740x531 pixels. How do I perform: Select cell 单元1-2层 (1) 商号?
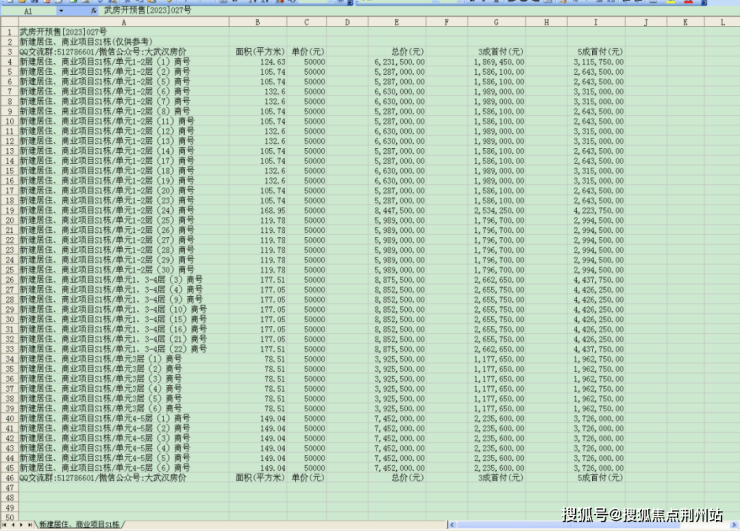tap(124, 62)
